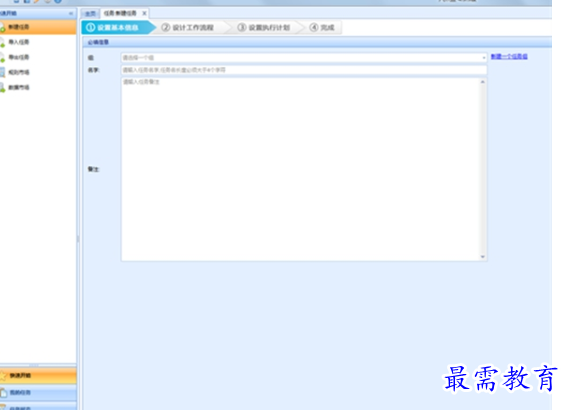
Task: Open 导出任务 in the sidebar
Action: (x=19, y=57)
